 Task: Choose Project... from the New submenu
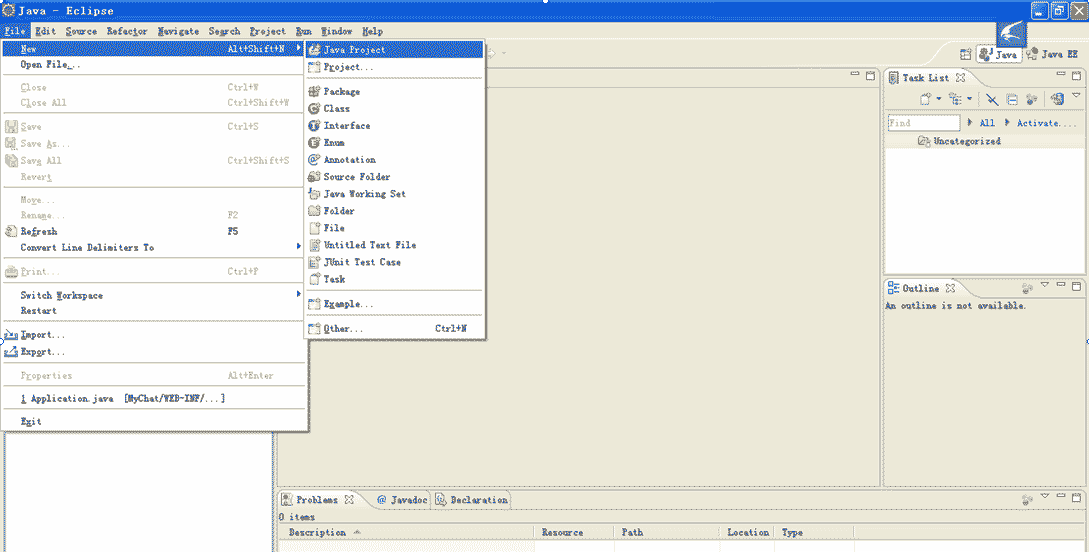(394, 67)
